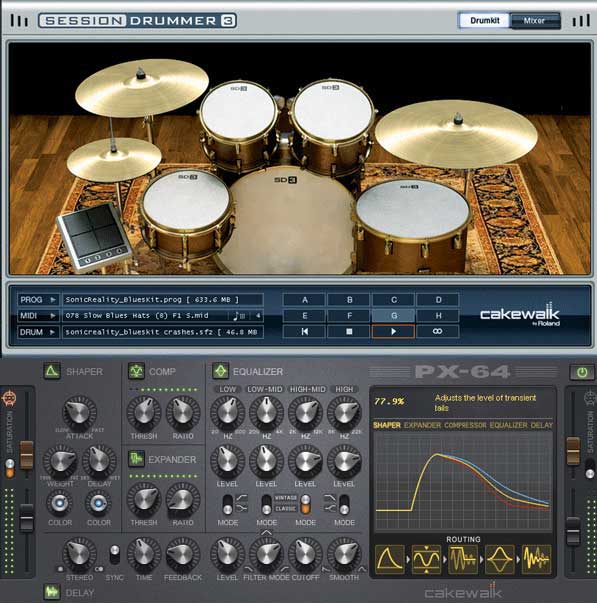
Task: Select the EXPANDER display tab
Action: click(422, 425)
